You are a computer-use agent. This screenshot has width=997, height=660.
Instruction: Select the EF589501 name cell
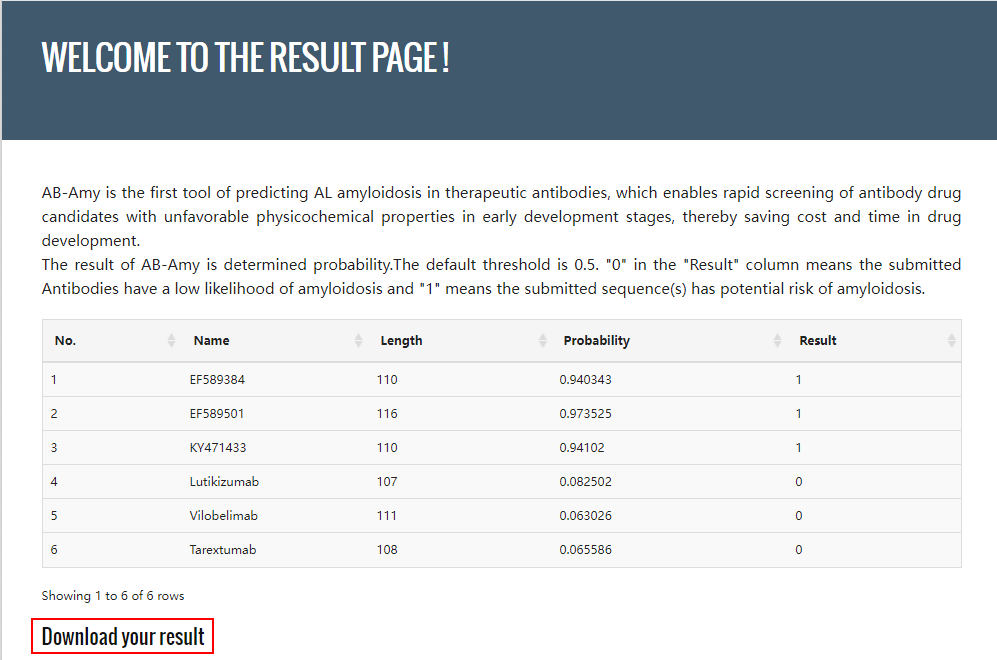(x=217, y=414)
